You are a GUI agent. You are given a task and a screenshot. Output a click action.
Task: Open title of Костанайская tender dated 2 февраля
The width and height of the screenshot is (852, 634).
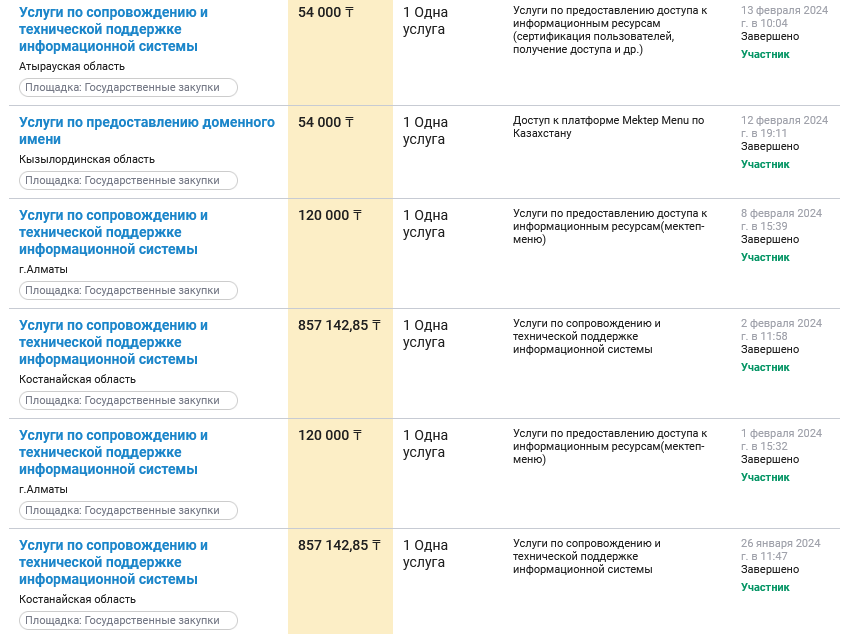tap(113, 342)
